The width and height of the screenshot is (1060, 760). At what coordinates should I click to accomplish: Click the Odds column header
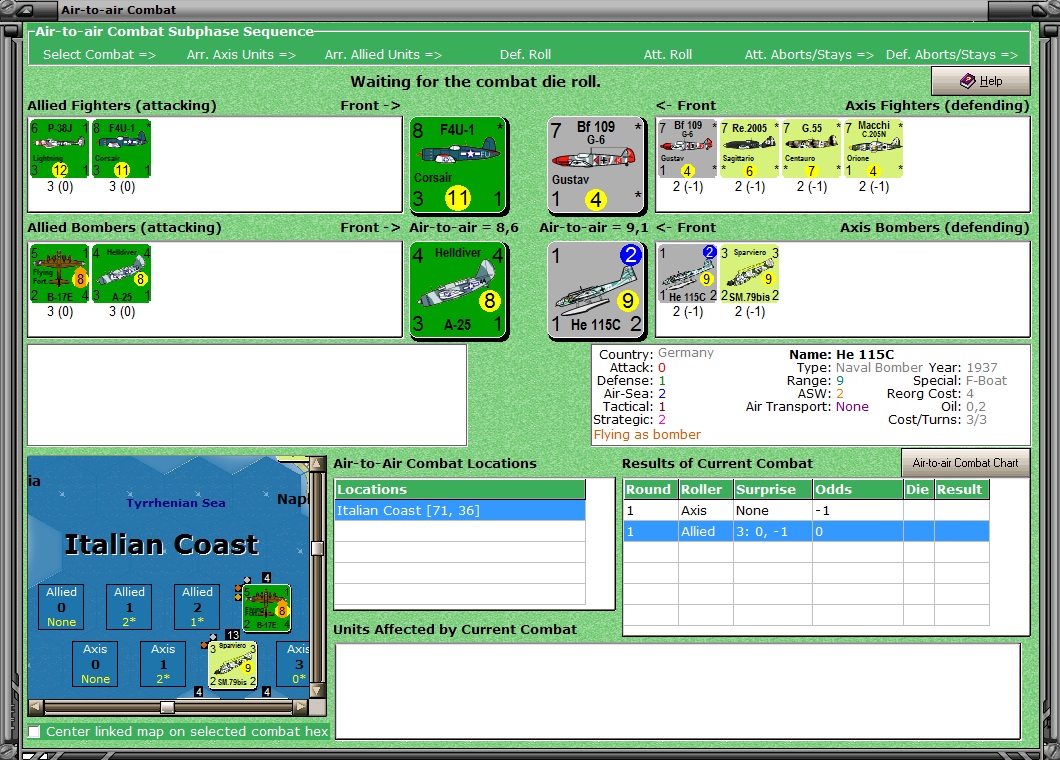[857, 490]
